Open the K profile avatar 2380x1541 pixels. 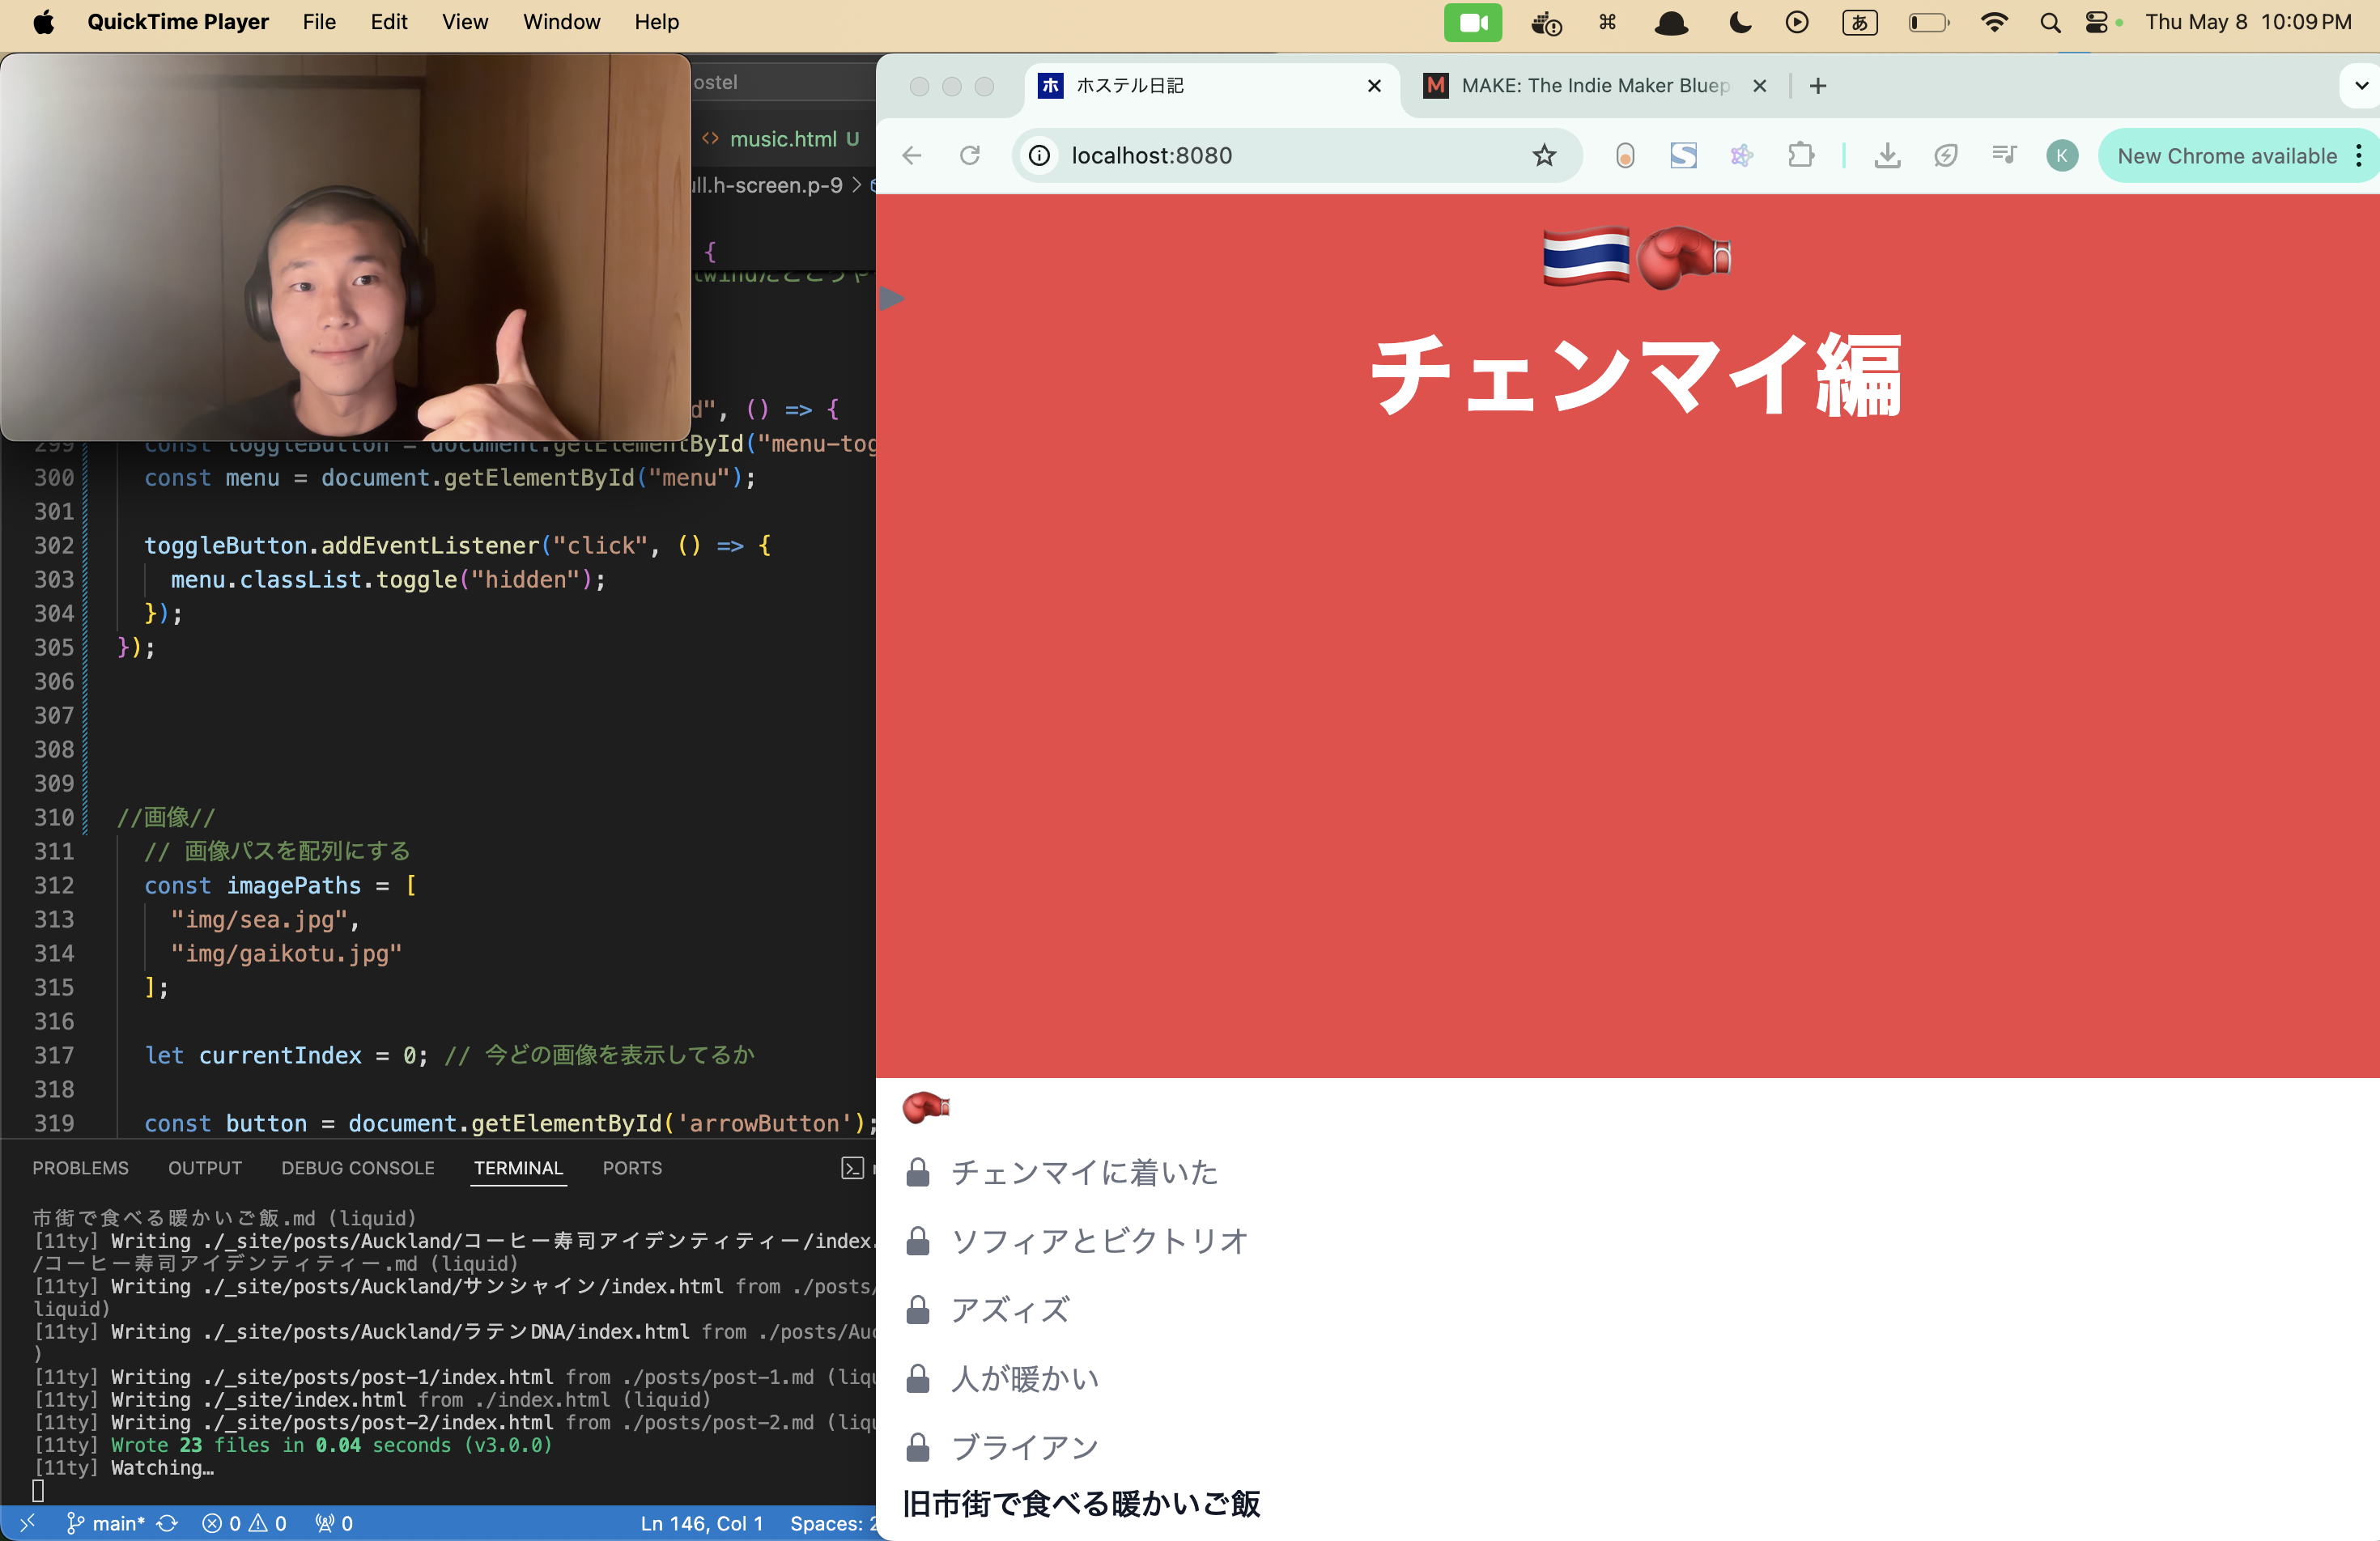2062,155
